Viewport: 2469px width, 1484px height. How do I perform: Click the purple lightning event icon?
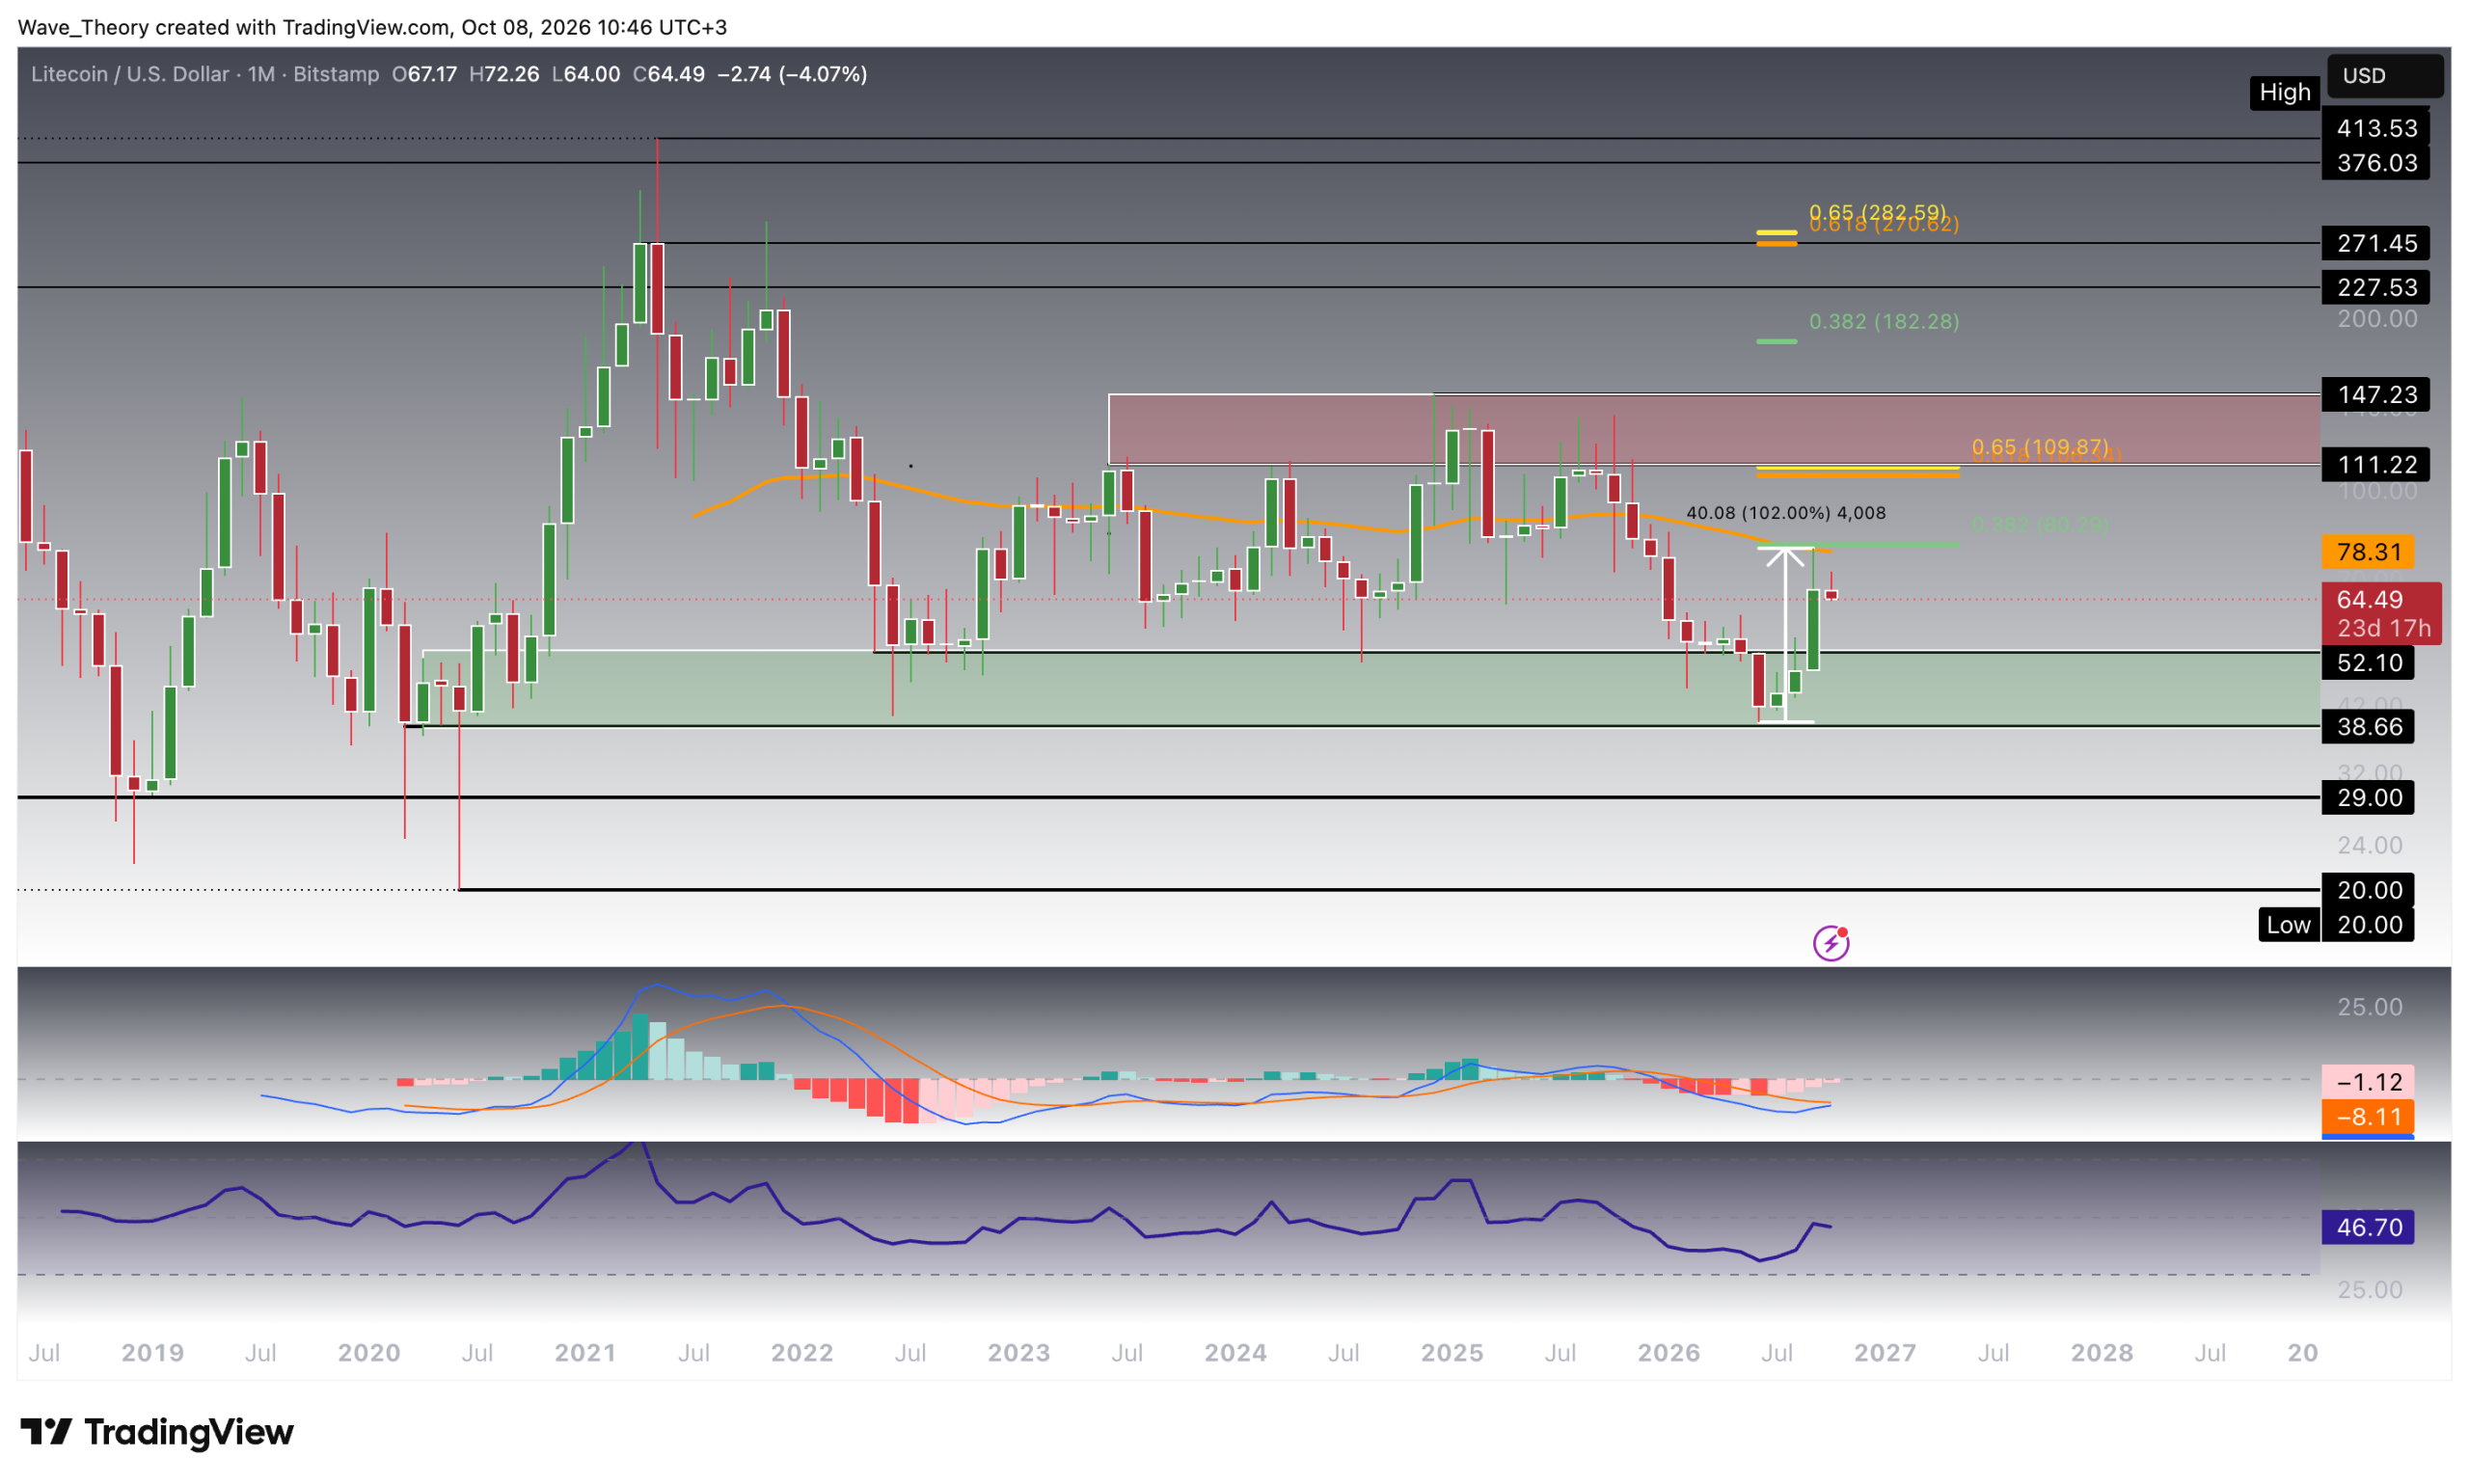1830,942
